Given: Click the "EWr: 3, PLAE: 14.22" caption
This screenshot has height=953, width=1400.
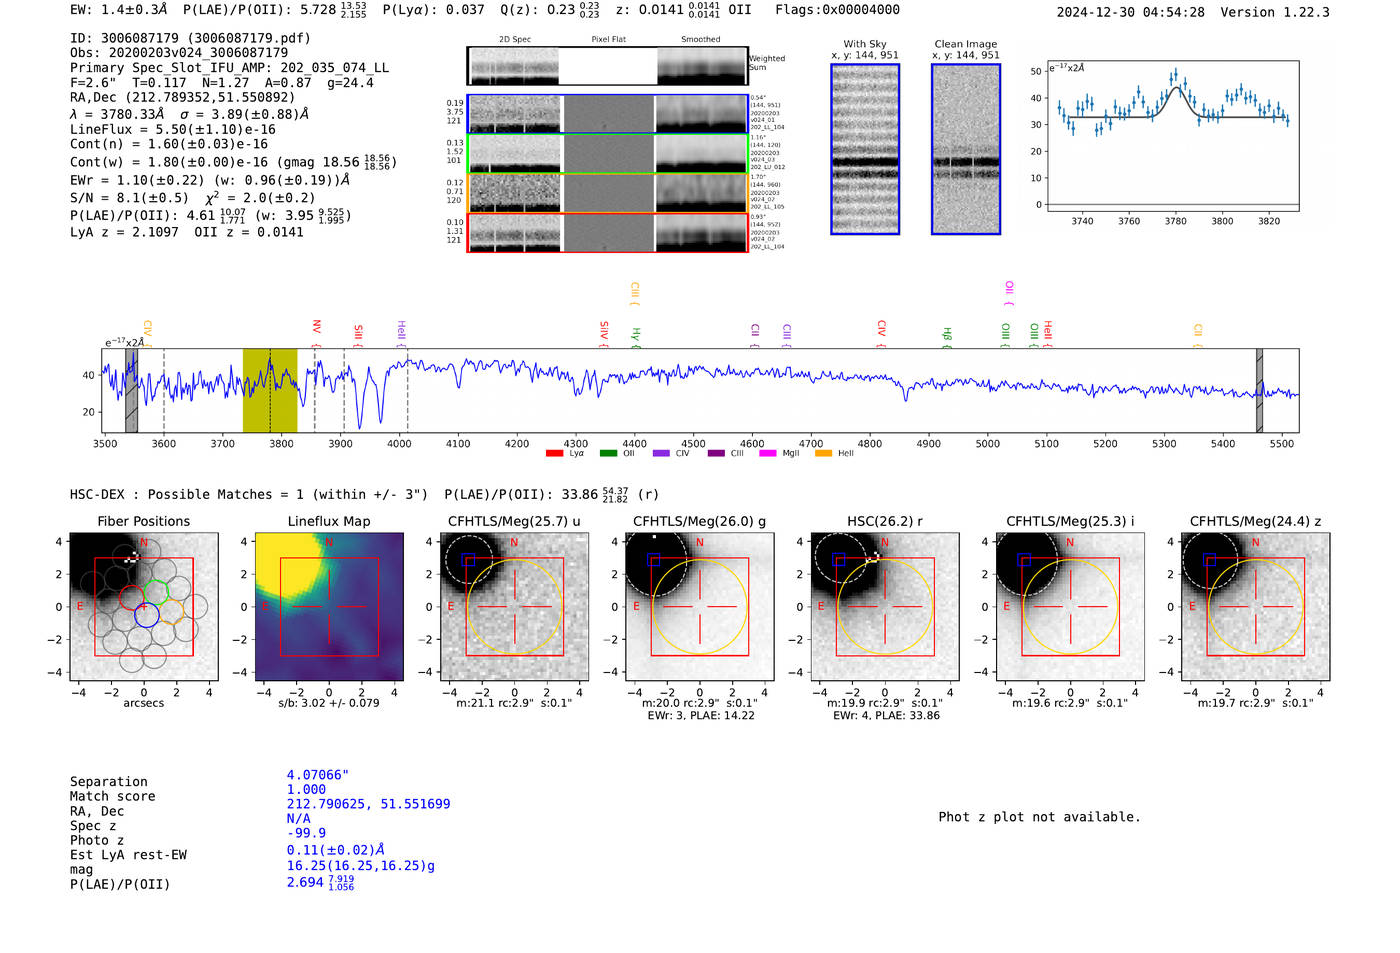Looking at the screenshot, I should (700, 716).
